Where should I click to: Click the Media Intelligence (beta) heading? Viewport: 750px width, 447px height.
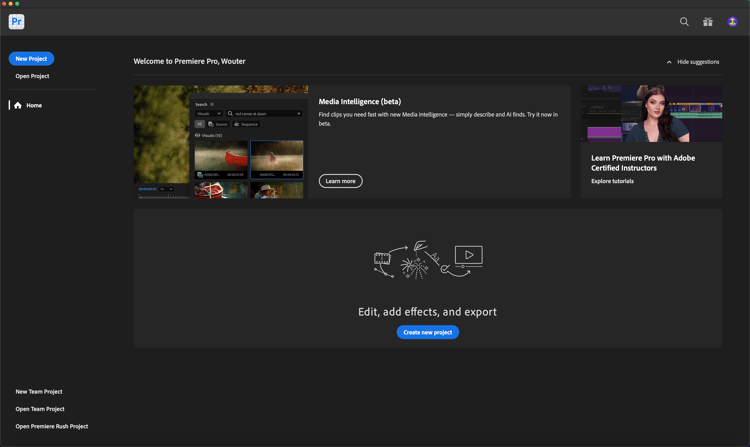tap(360, 101)
